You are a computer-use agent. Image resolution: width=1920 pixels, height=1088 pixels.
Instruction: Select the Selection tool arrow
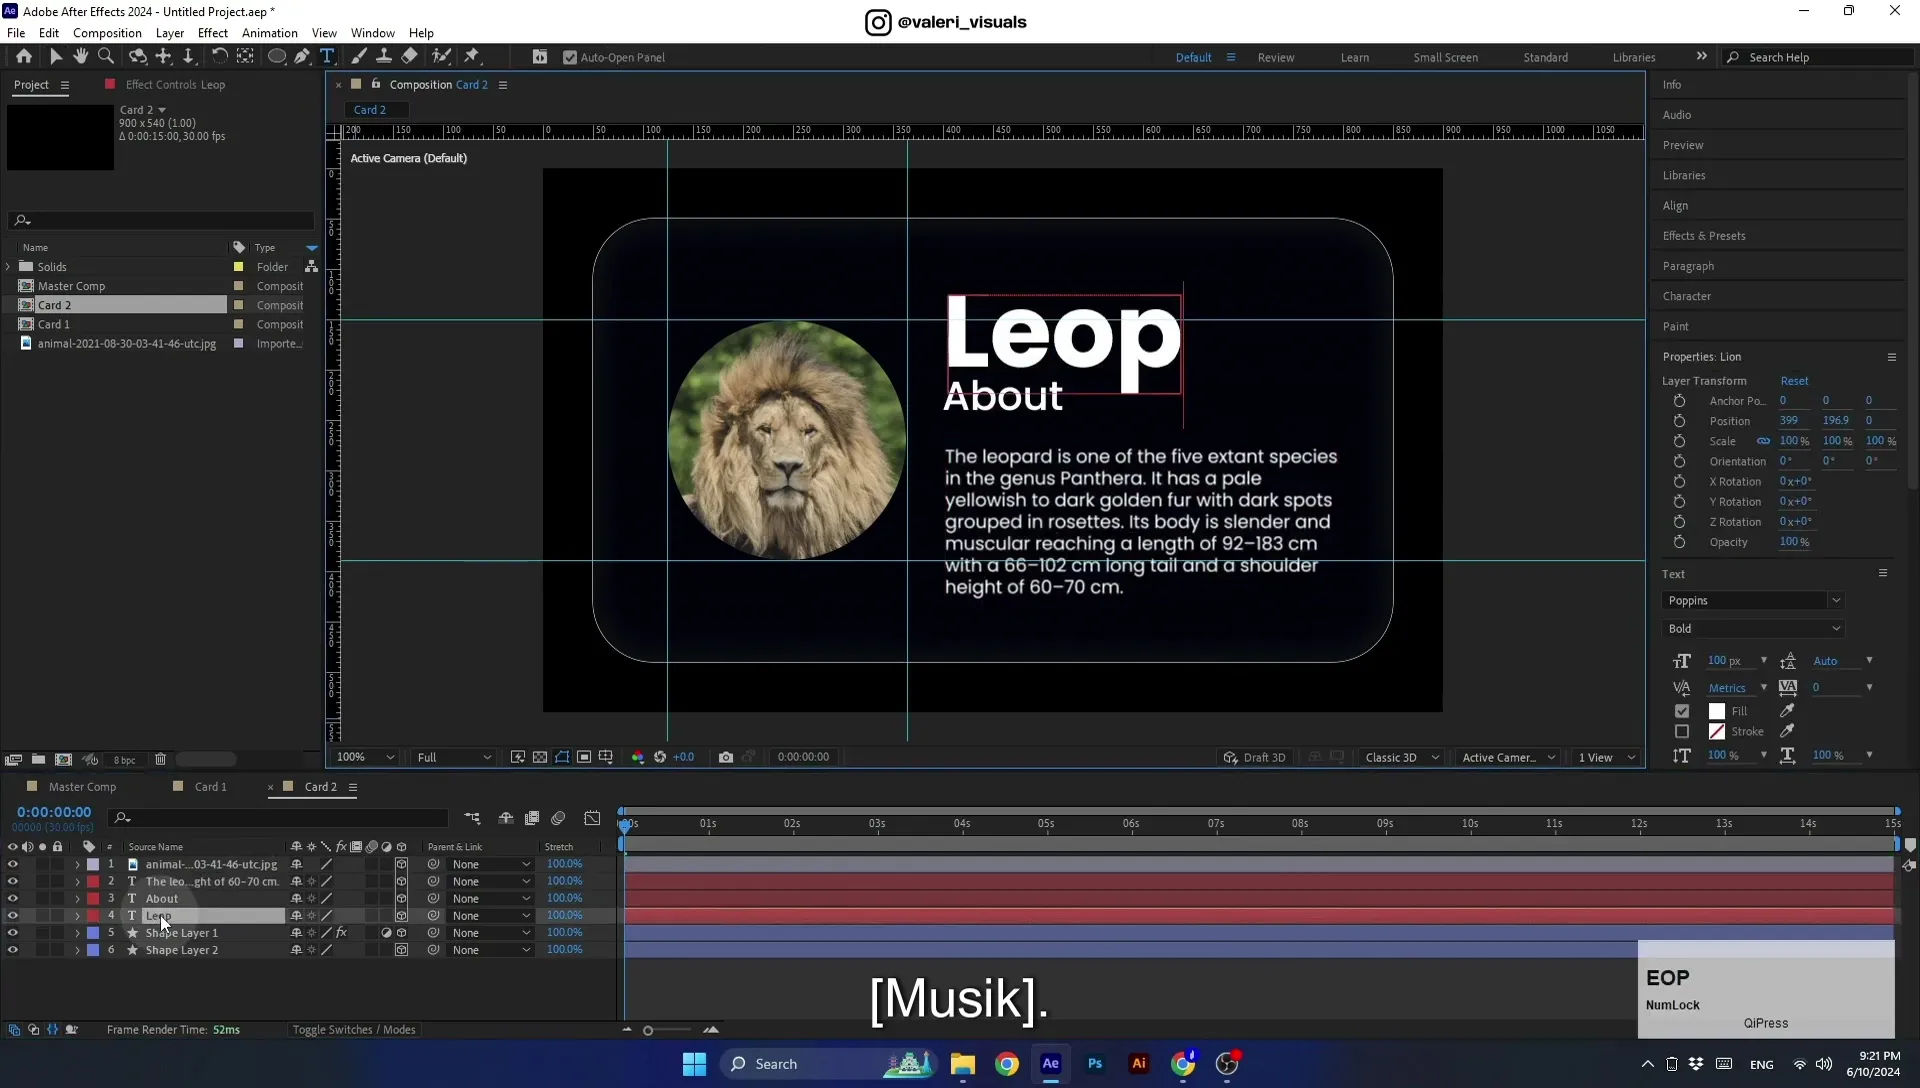(x=56, y=57)
